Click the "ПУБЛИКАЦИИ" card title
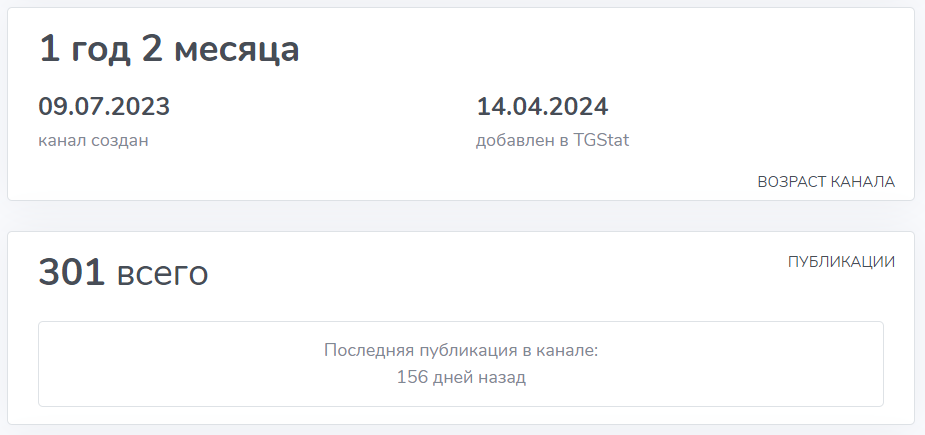 [841, 262]
